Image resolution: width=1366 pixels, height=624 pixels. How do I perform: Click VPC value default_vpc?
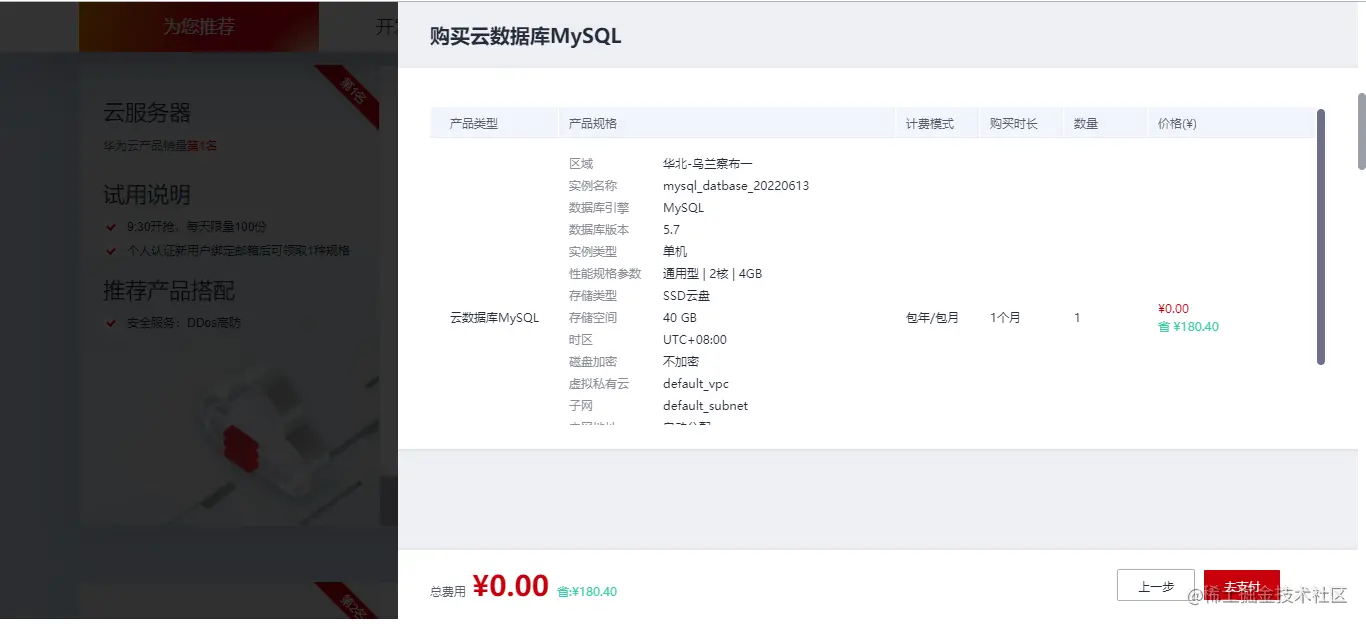coord(696,384)
